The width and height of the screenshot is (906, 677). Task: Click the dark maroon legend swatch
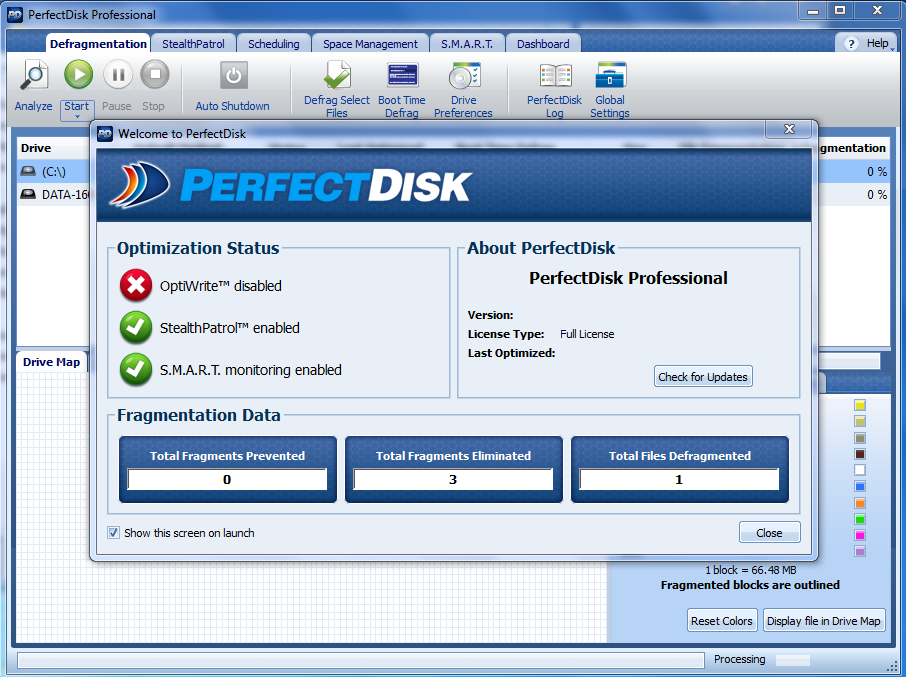pos(860,454)
